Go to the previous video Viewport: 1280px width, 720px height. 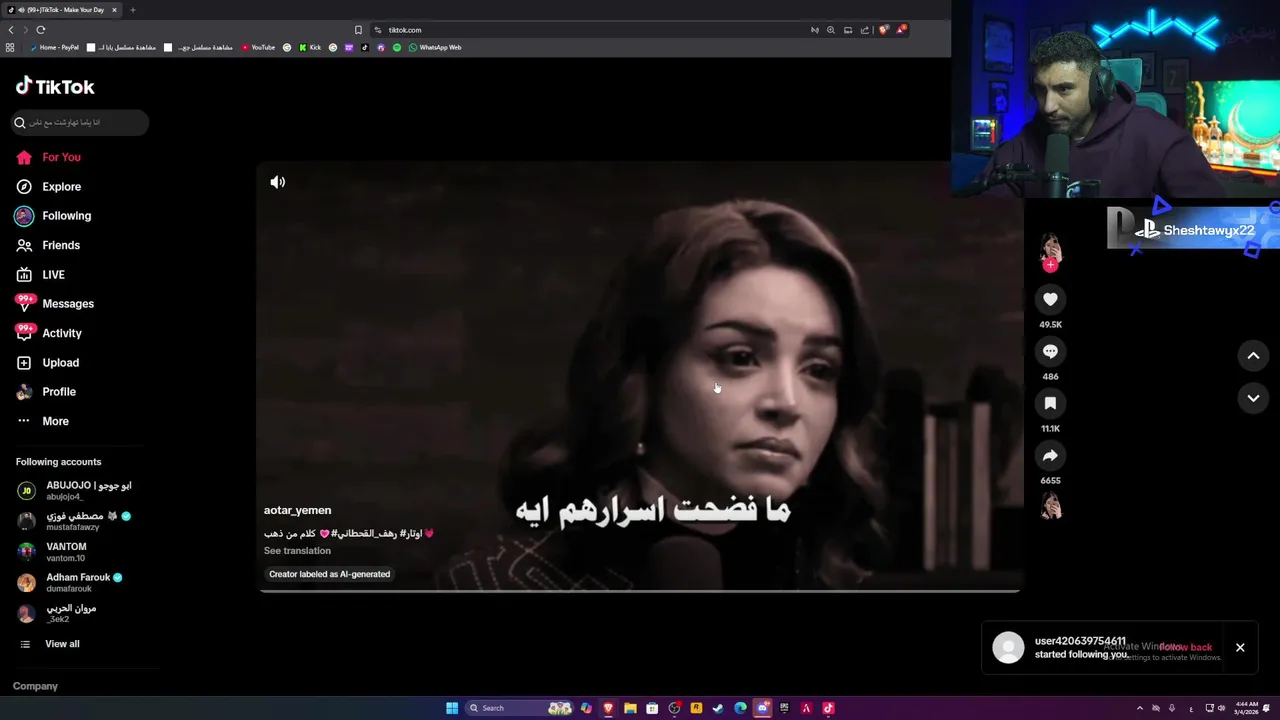click(1253, 355)
